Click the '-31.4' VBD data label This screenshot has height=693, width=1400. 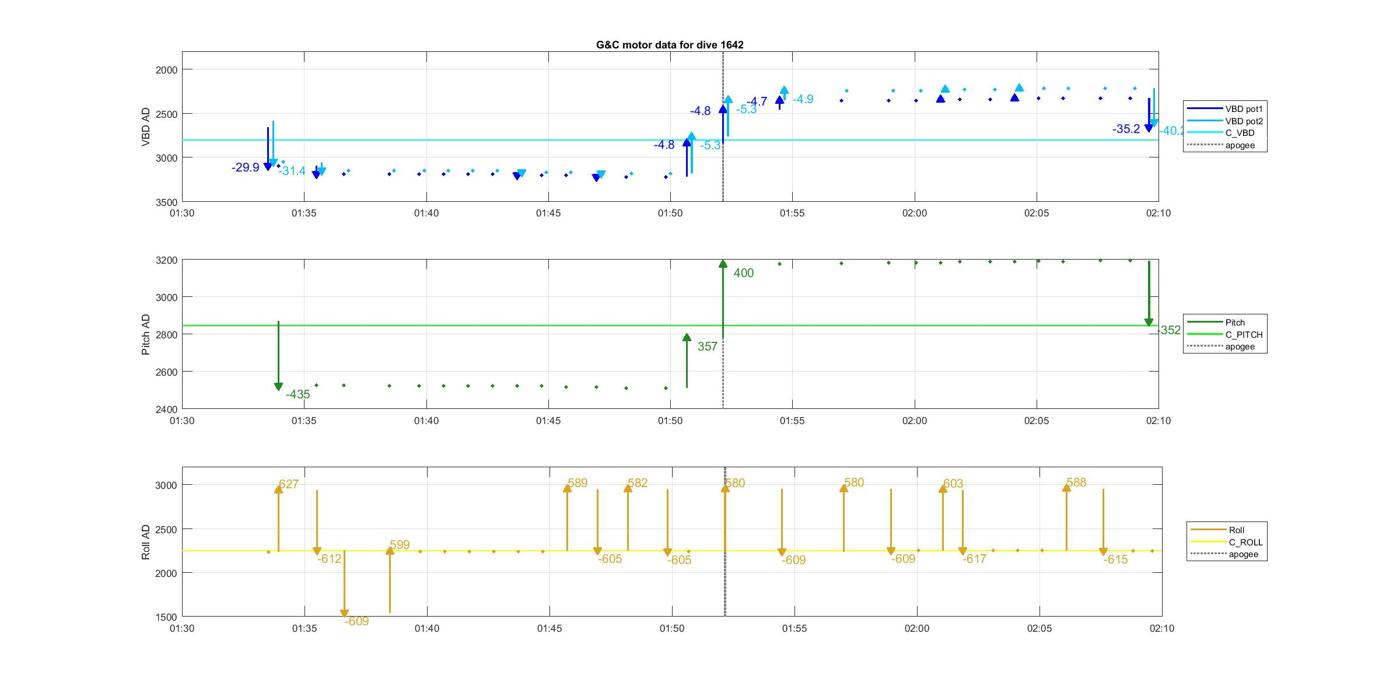292,171
